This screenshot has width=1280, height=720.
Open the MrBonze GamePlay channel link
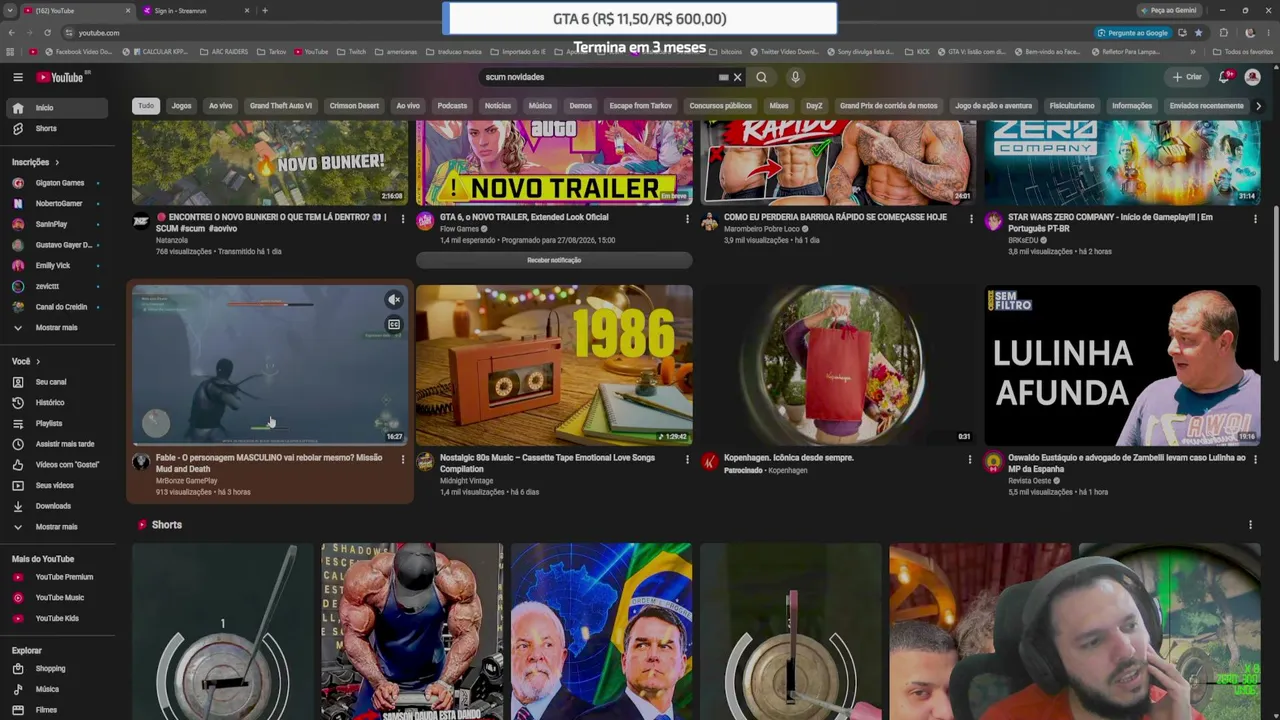(x=186, y=481)
